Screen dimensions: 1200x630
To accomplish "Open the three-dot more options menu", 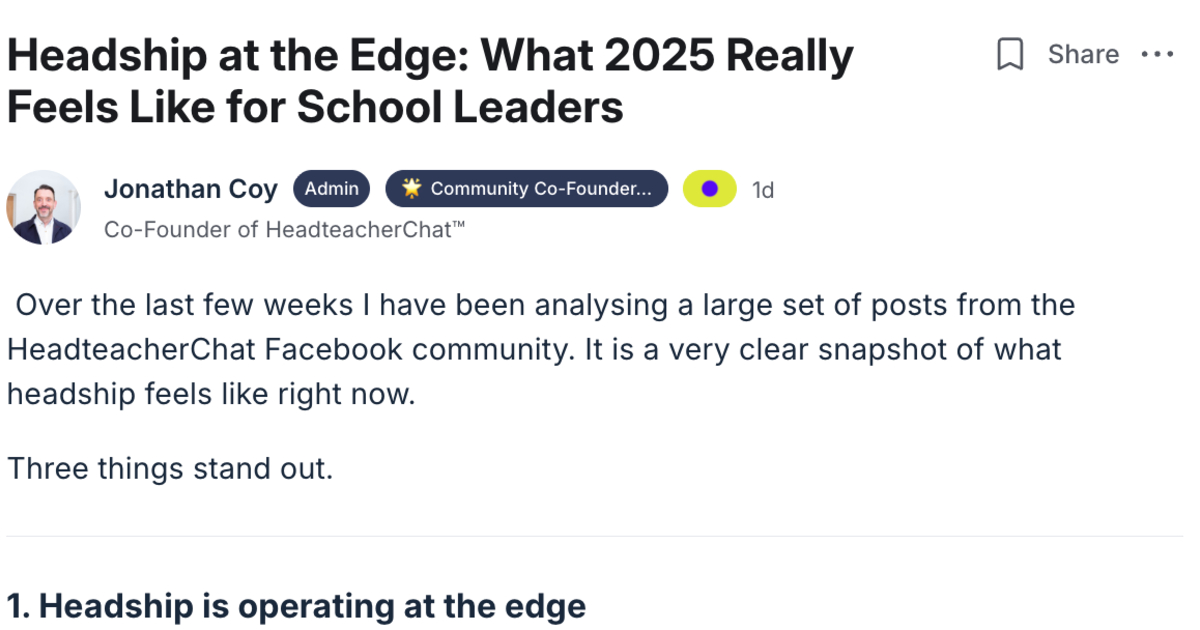I will tap(1157, 55).
